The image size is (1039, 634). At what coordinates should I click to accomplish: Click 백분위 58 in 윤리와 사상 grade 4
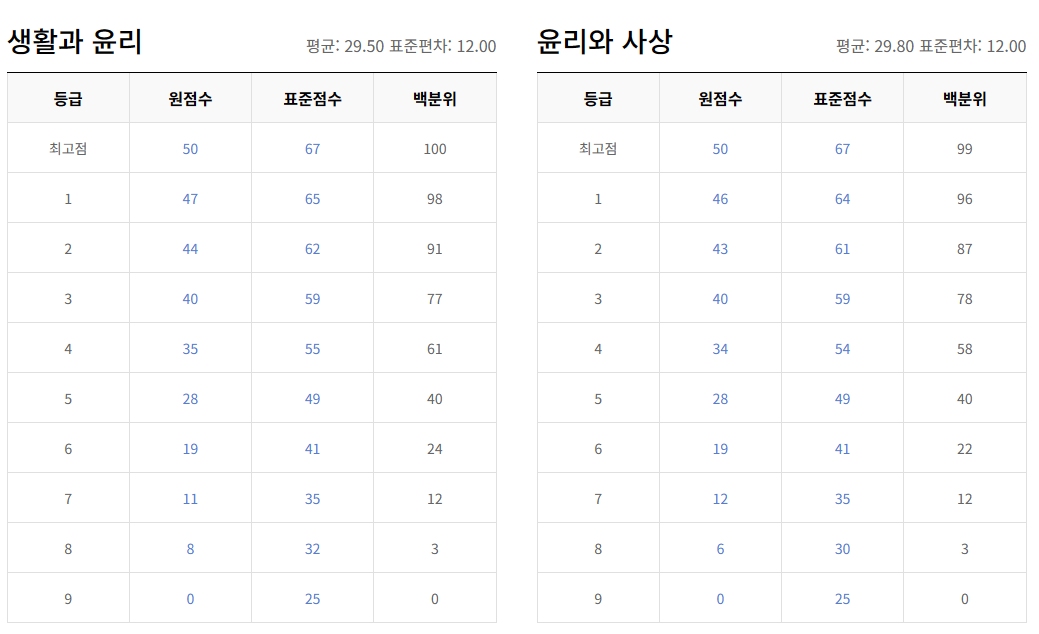(x=965, y=349)
